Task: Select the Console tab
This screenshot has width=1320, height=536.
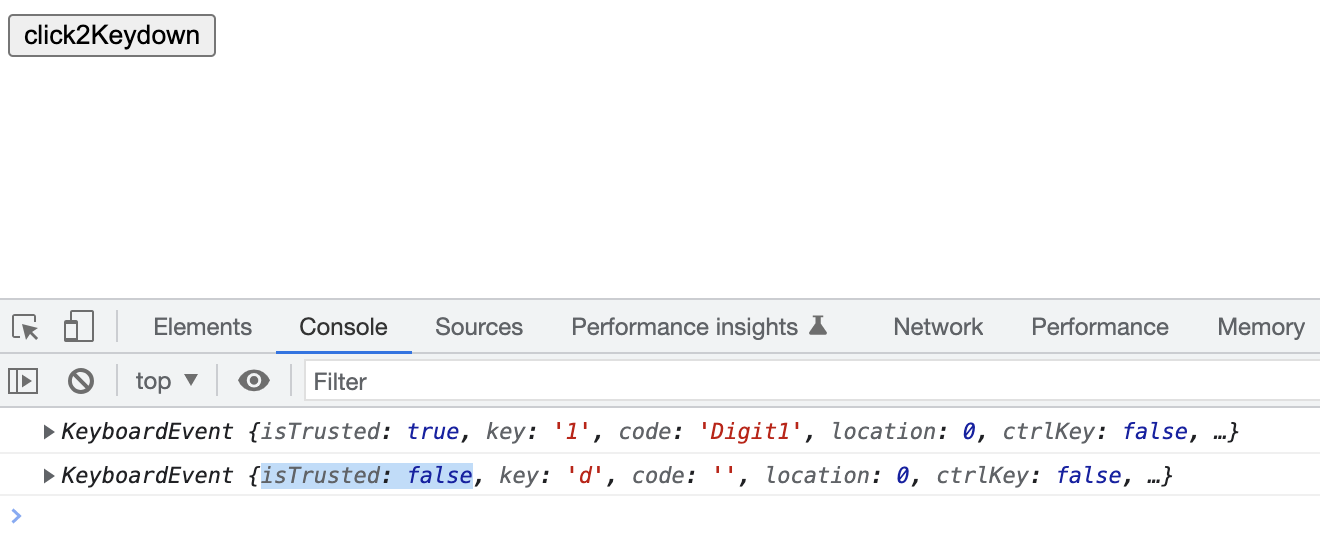Action: point(343,327)
